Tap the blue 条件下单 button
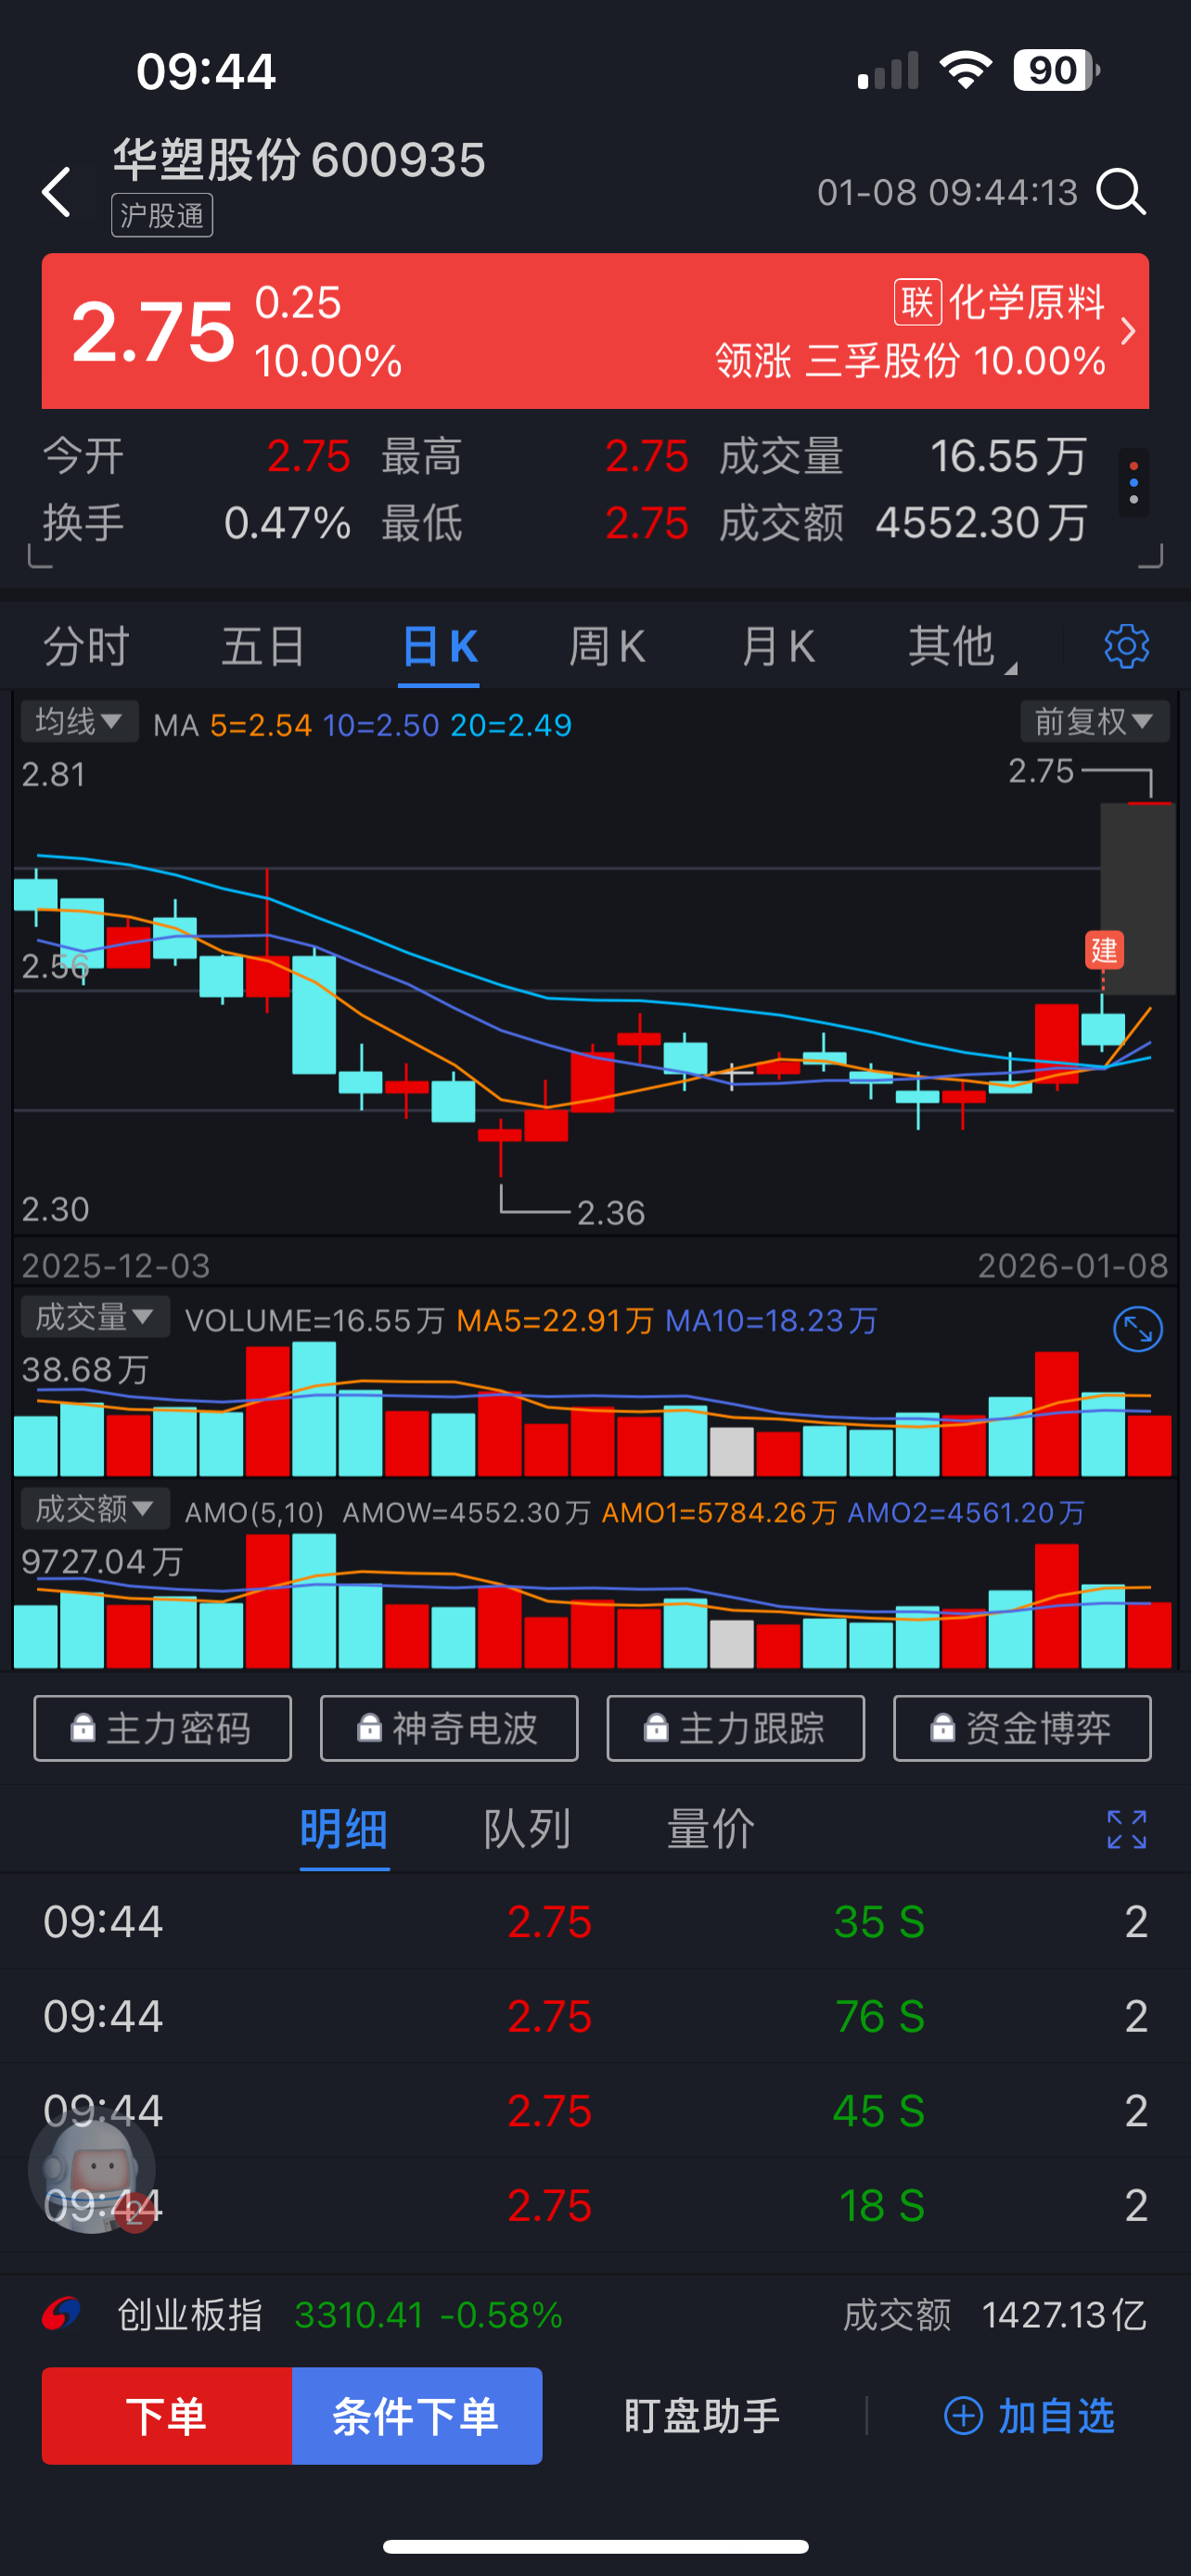Viewport: 1191px width, 2576px height. [x=417, y=2415]
